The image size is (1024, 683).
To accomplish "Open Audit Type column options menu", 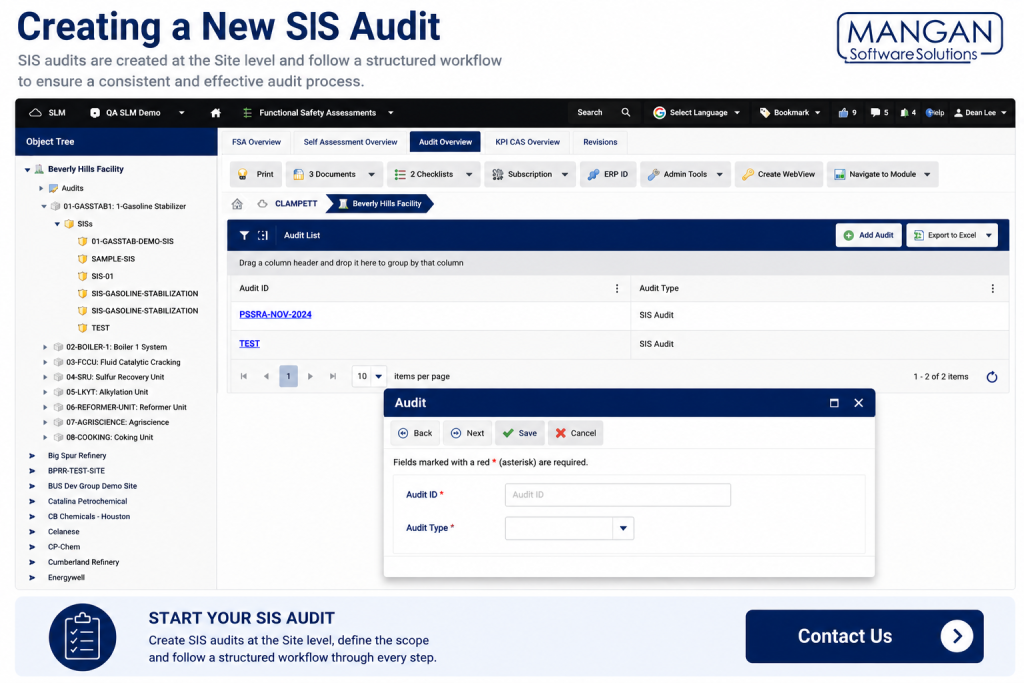I will (993, 289).
